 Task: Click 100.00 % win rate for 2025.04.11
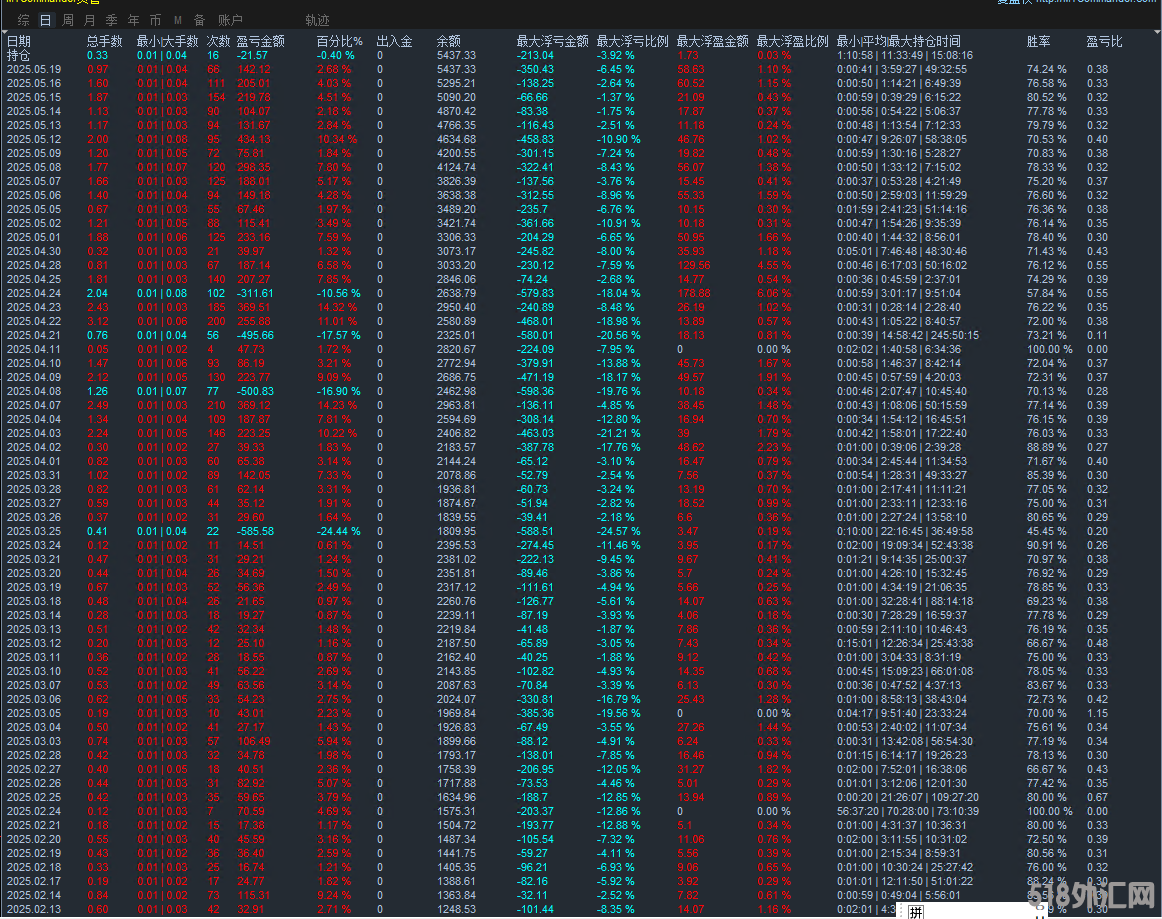[x=1049, y=350]
